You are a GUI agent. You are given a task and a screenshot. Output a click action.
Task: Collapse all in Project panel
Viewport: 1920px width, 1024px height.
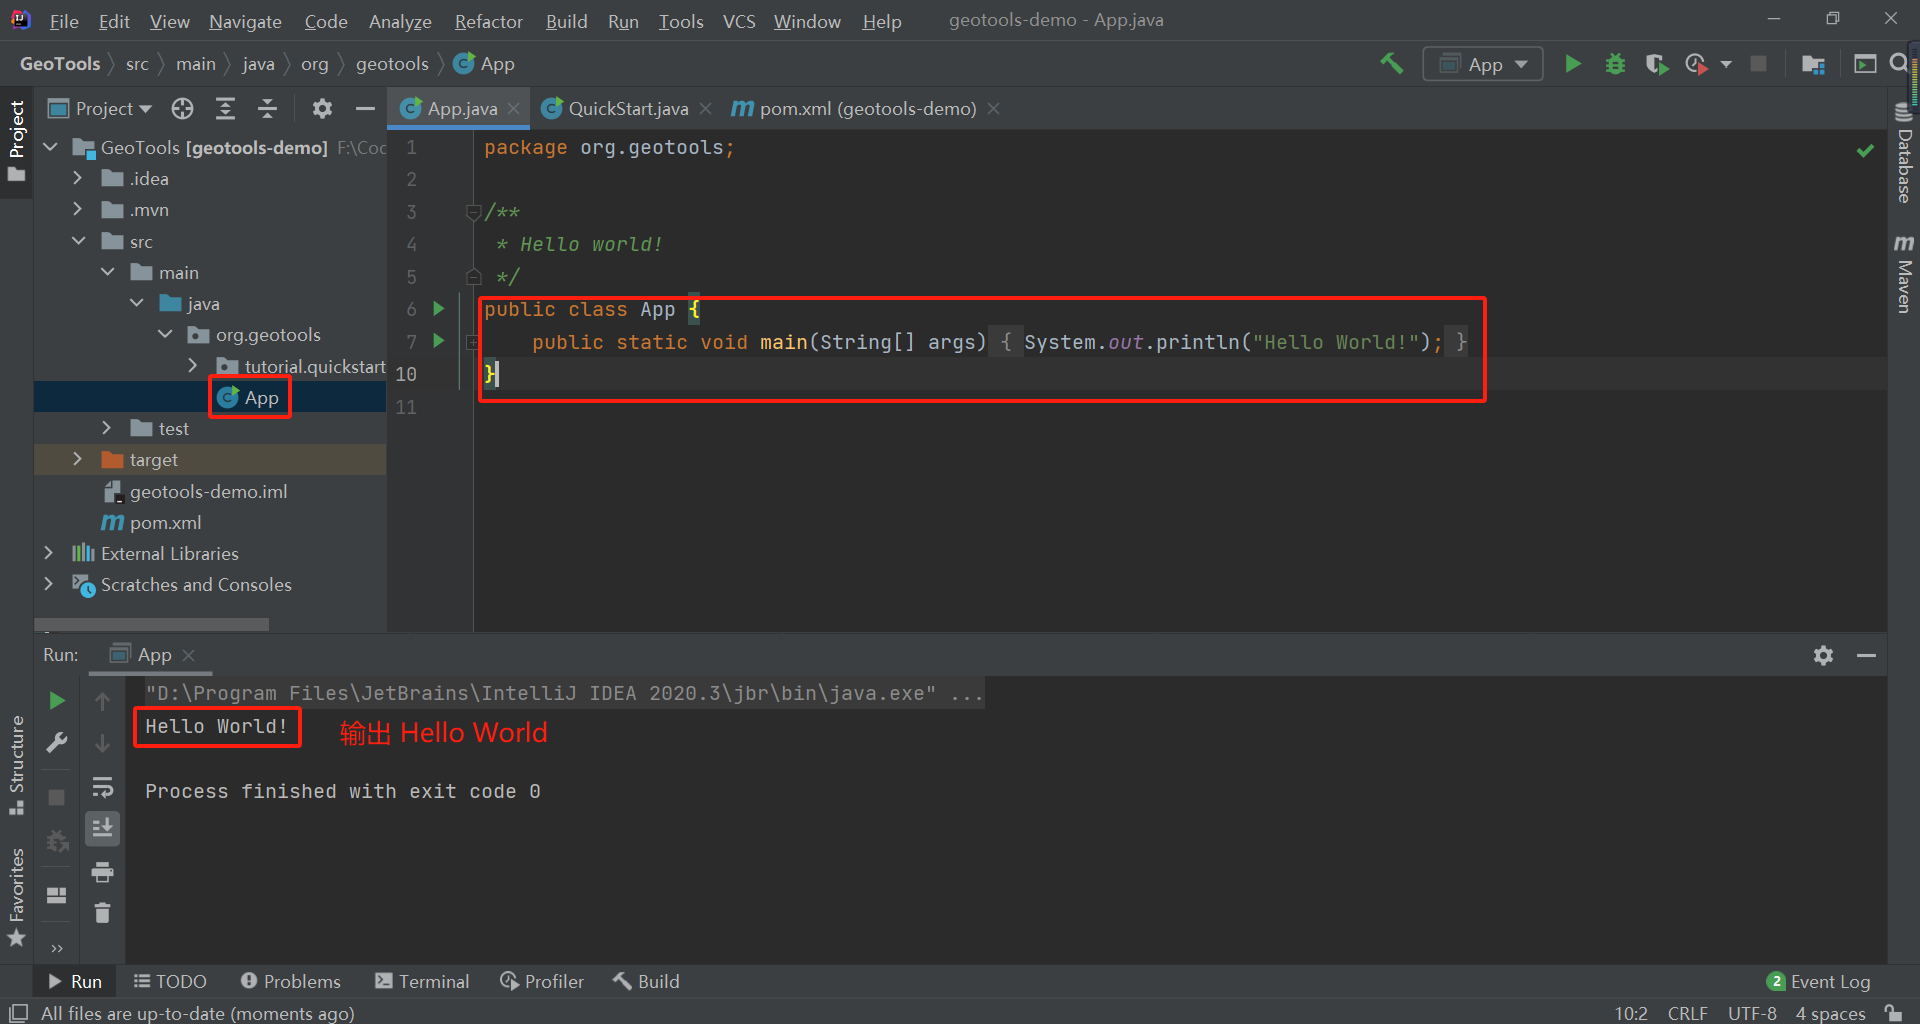[x=267, y=108]
